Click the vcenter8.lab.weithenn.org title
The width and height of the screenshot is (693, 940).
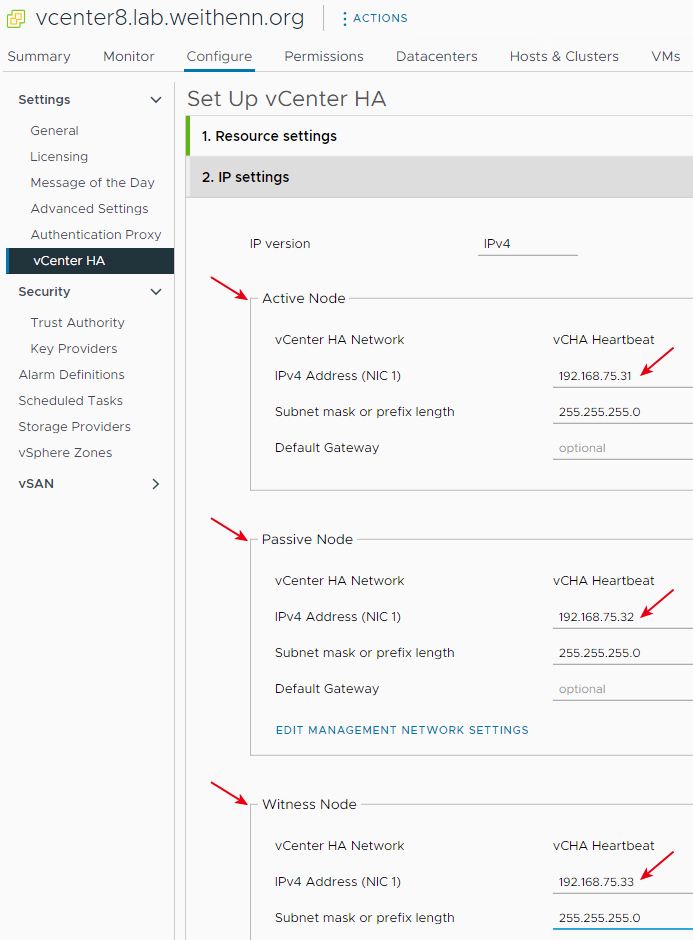tap(170, 18)
